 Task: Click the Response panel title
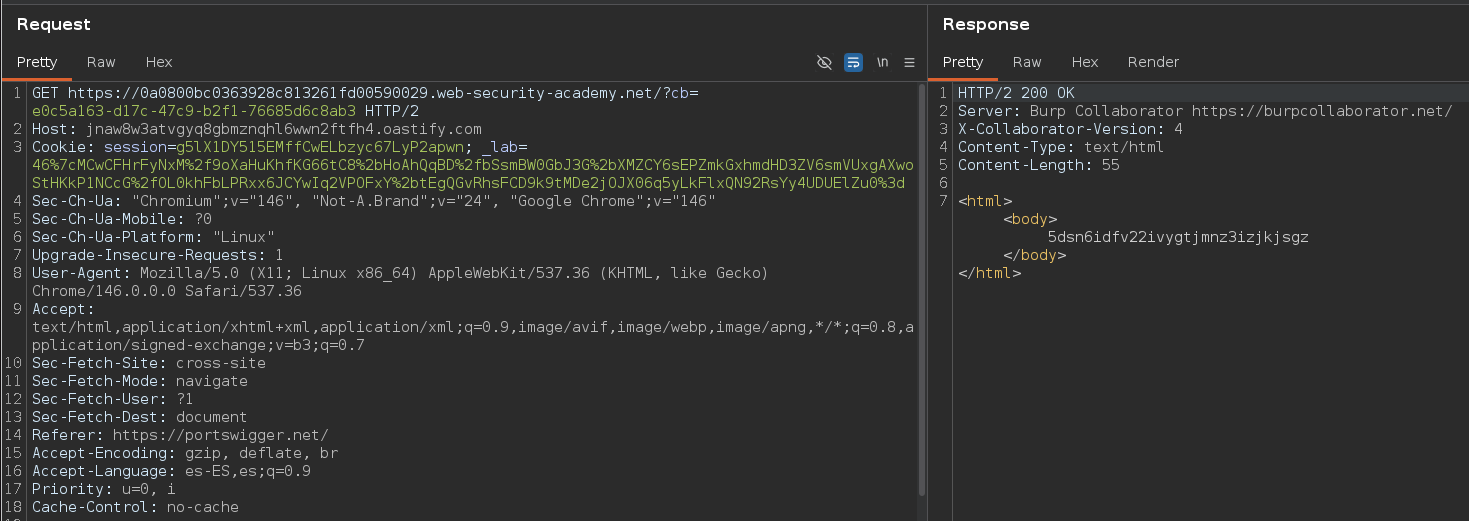[x=985, y=24]
